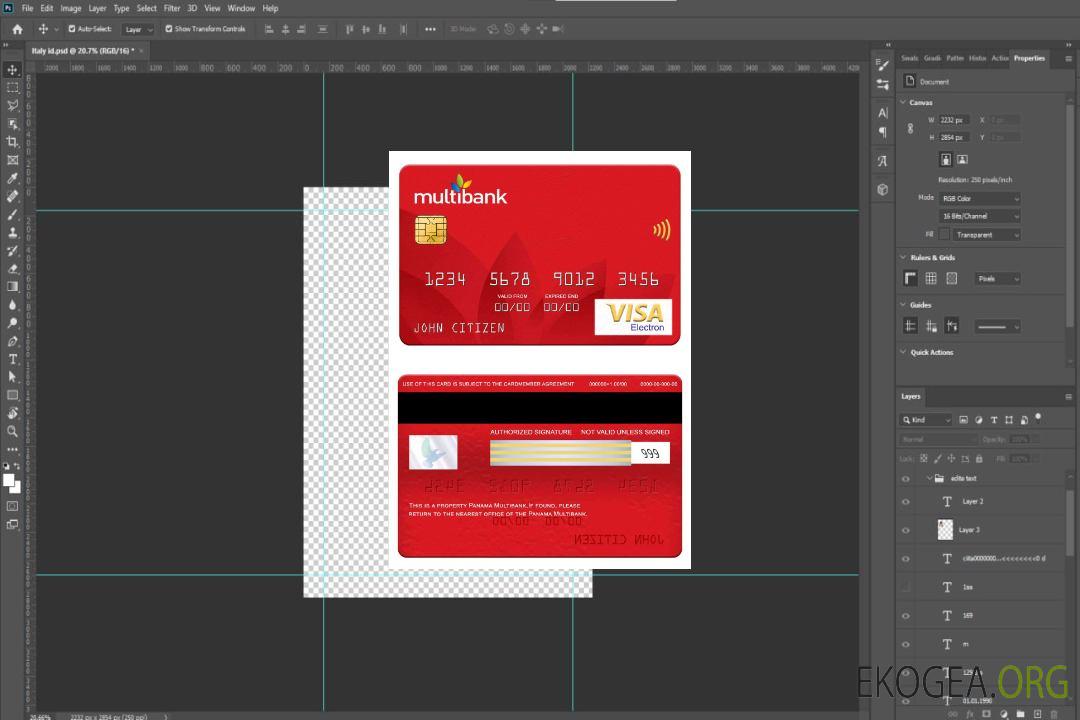
Task: Hide the 'm' text layer
Action: [906, 645]
